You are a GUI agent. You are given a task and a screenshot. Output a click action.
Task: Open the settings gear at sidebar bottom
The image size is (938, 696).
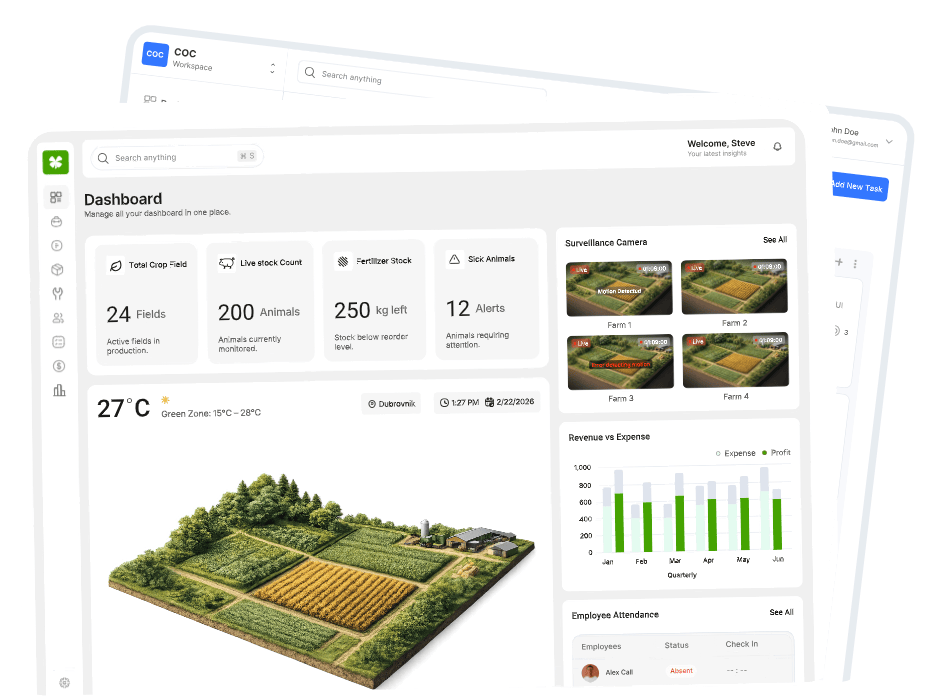(64, 682)
